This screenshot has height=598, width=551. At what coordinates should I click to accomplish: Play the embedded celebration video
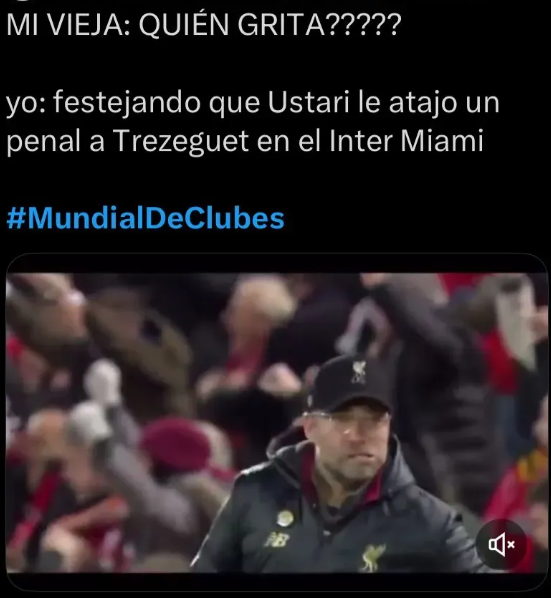277,422
